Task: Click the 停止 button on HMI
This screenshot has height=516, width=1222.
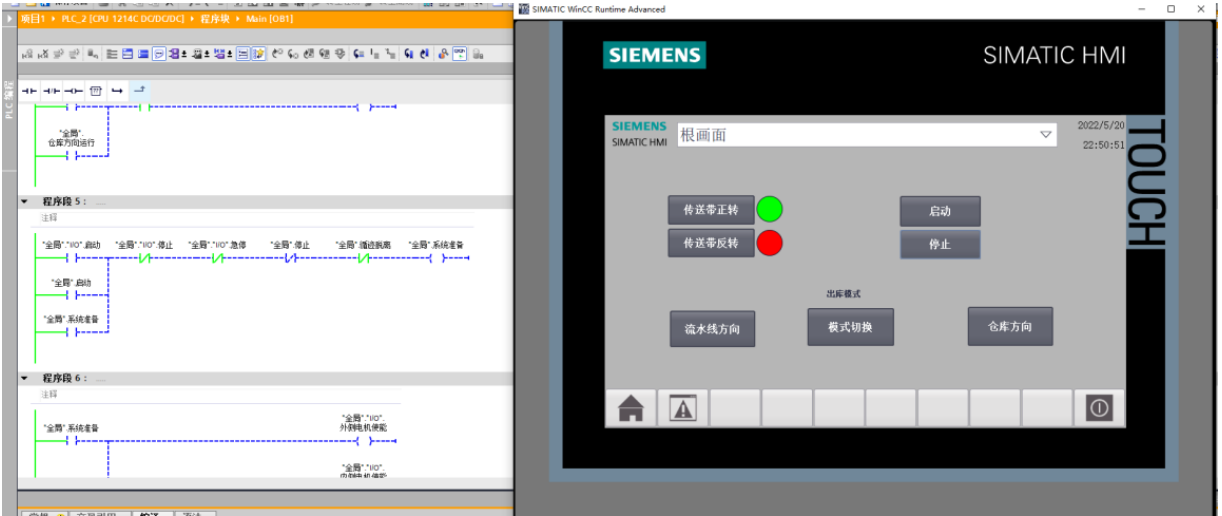Action: pyautogui.click(x=940, y=244)
